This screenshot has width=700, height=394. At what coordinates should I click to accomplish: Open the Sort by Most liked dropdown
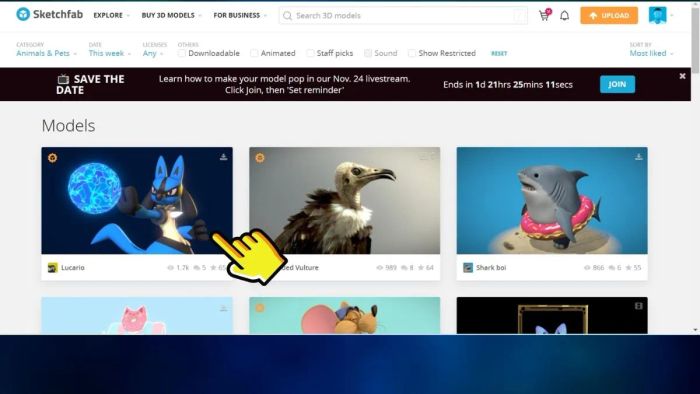point(651,53)
